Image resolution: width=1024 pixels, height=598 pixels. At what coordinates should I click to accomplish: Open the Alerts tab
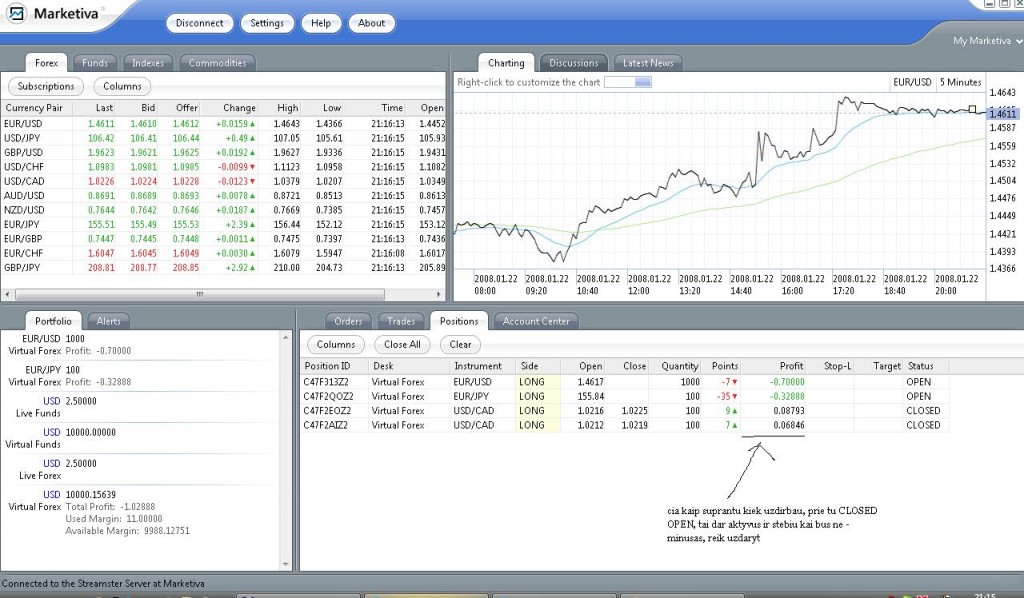(x=108, y=321)
